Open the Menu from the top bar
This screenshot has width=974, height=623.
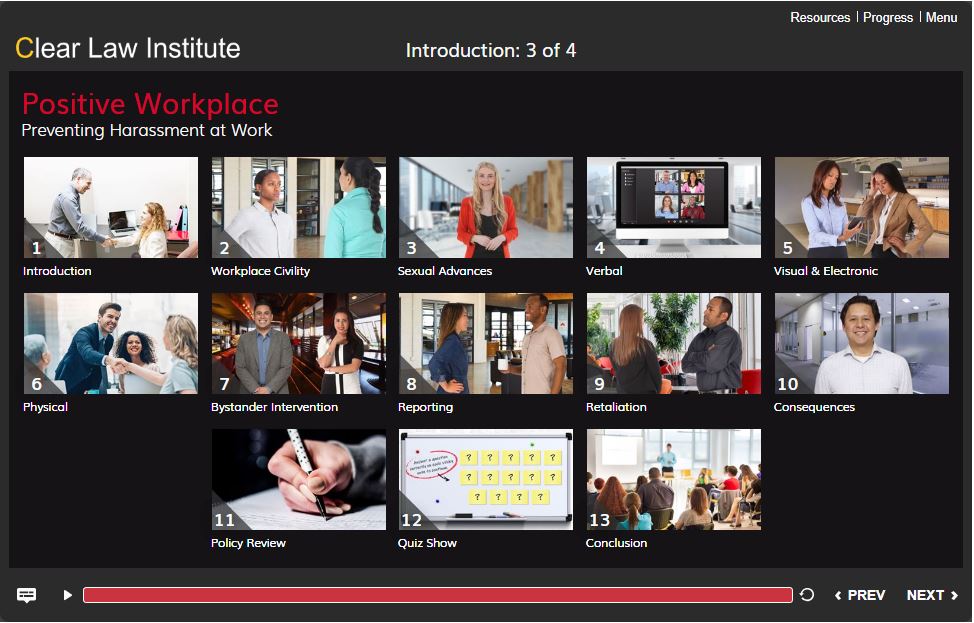(x=940, y=17)
